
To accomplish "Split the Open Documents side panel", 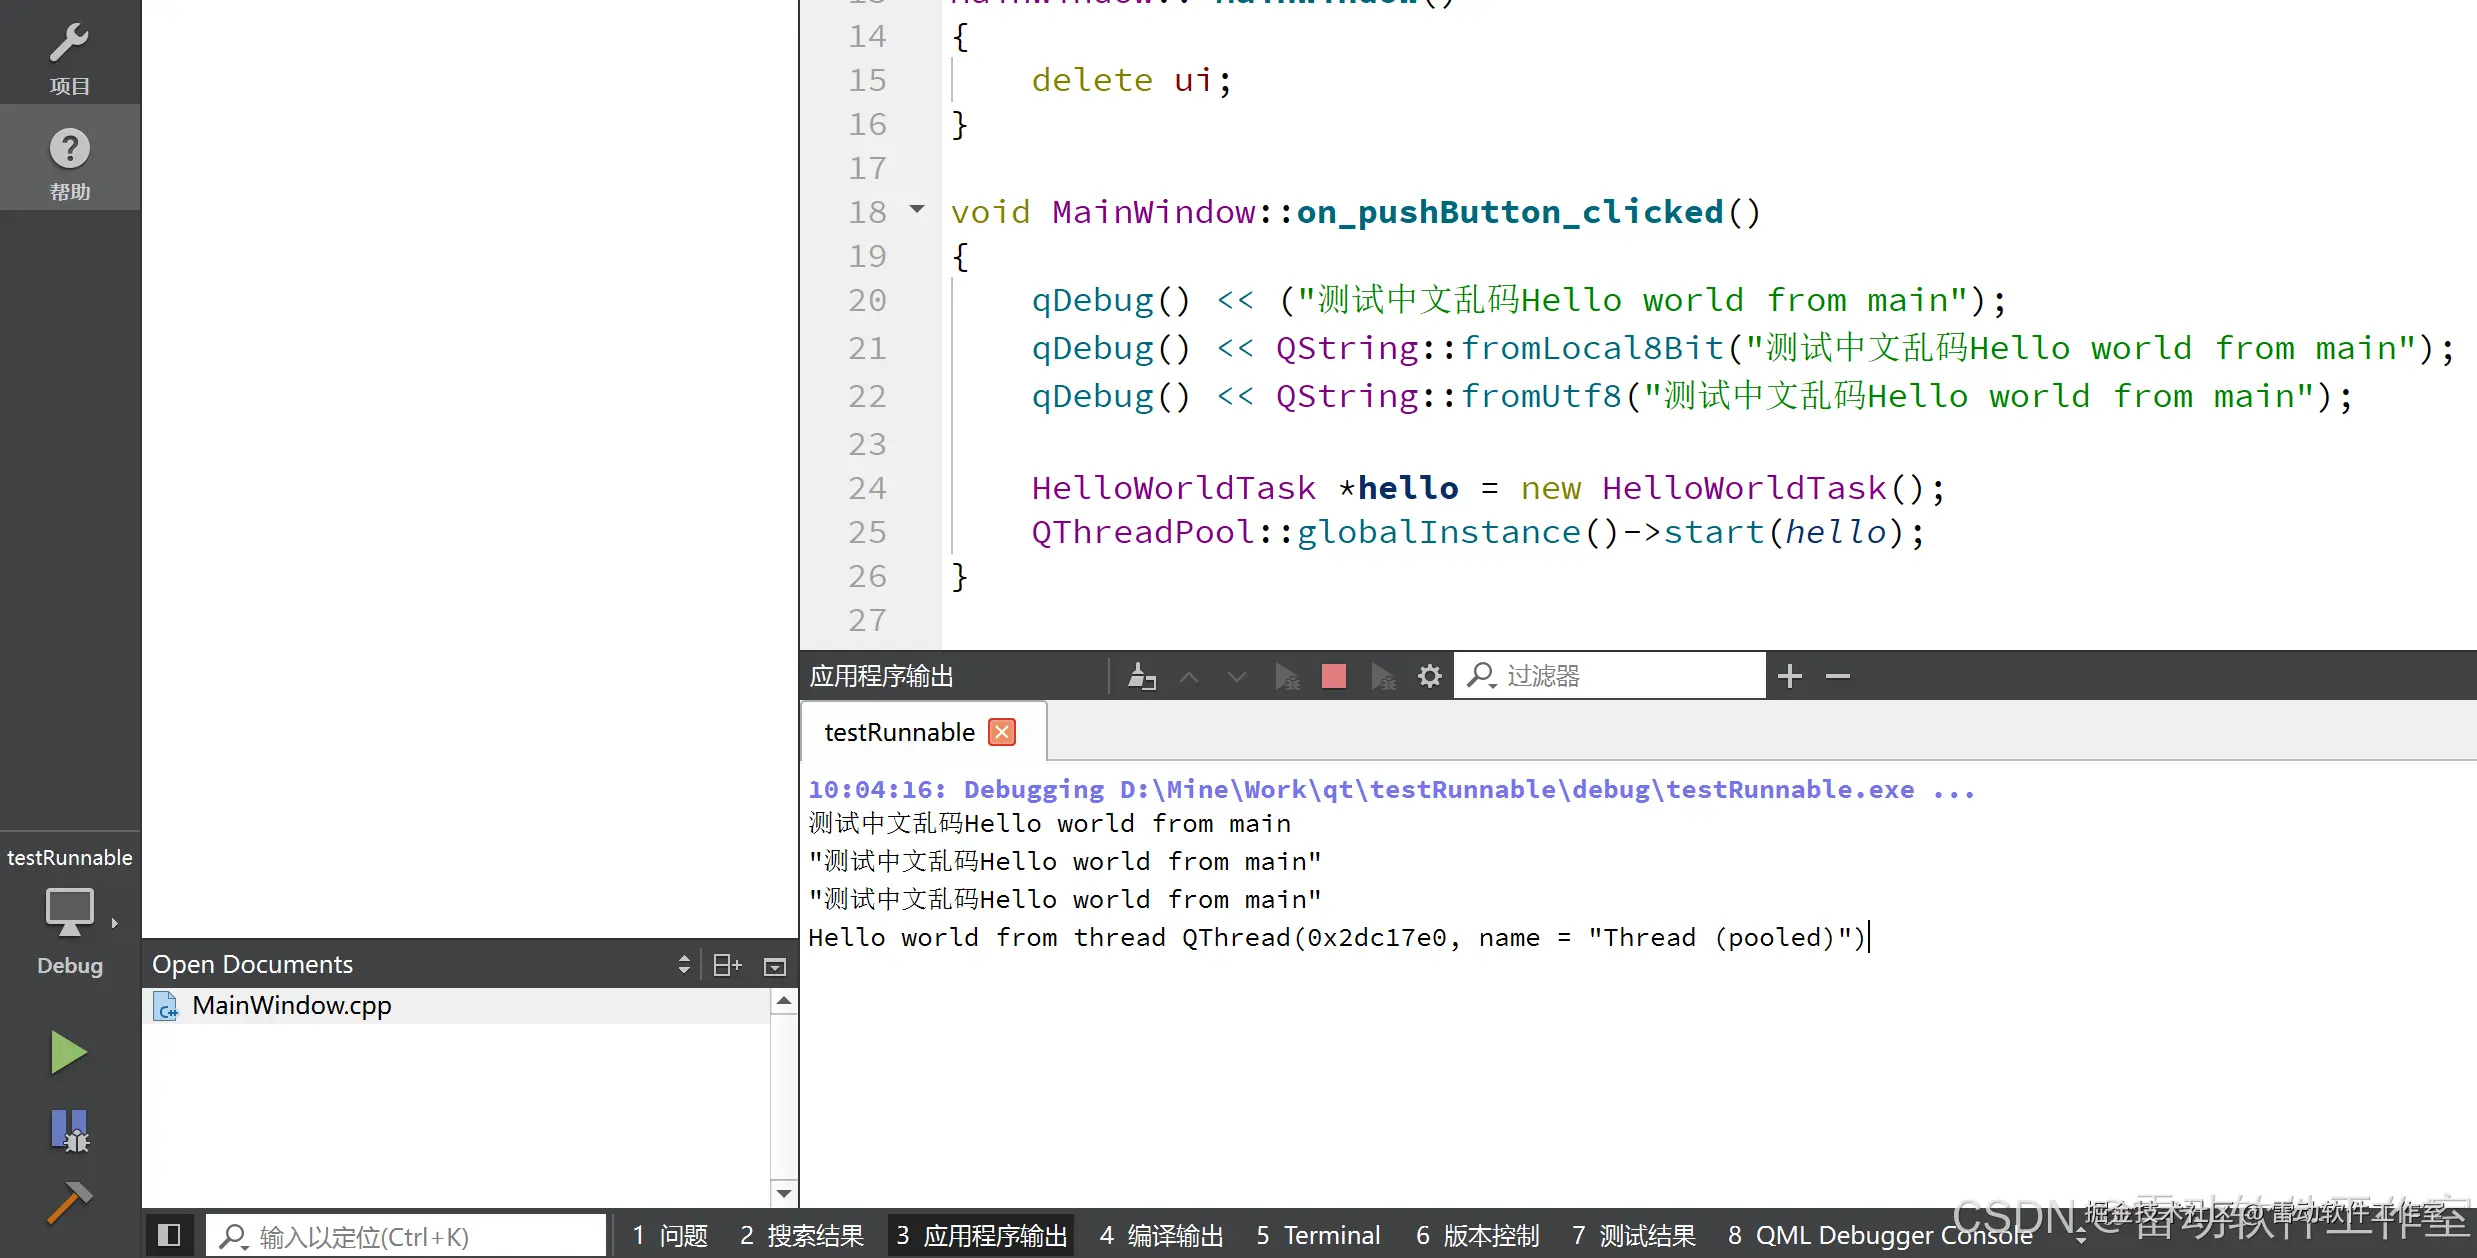I will (x=727, y=965).
